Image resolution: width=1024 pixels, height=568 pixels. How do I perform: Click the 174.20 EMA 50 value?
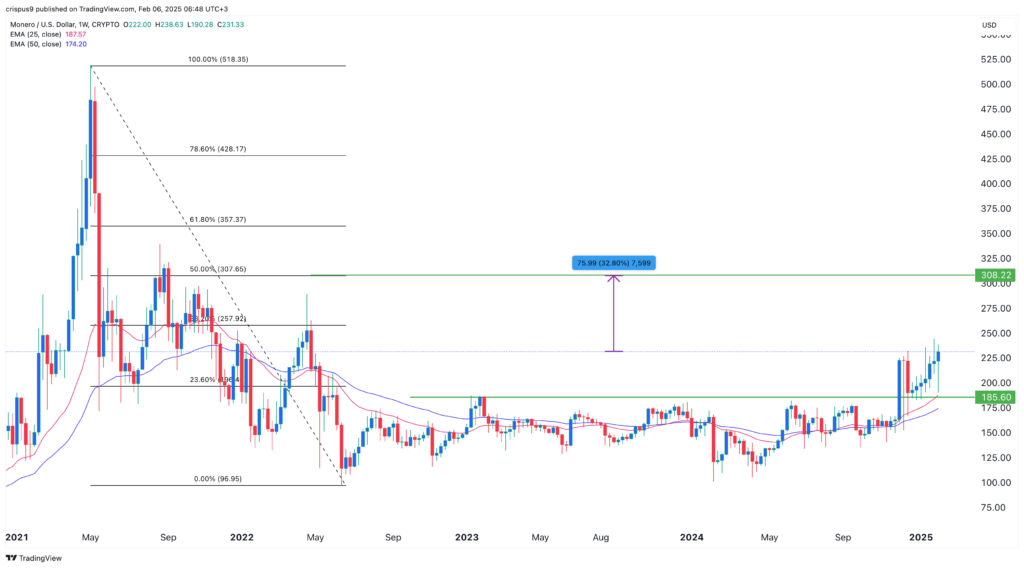(x=76, y=44)
